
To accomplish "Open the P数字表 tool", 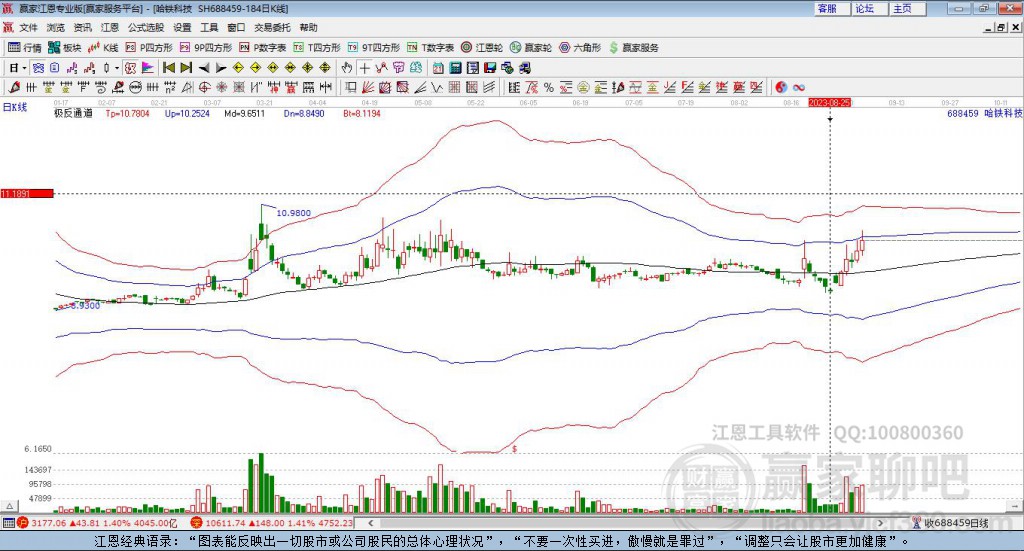I will pos(263,48).
